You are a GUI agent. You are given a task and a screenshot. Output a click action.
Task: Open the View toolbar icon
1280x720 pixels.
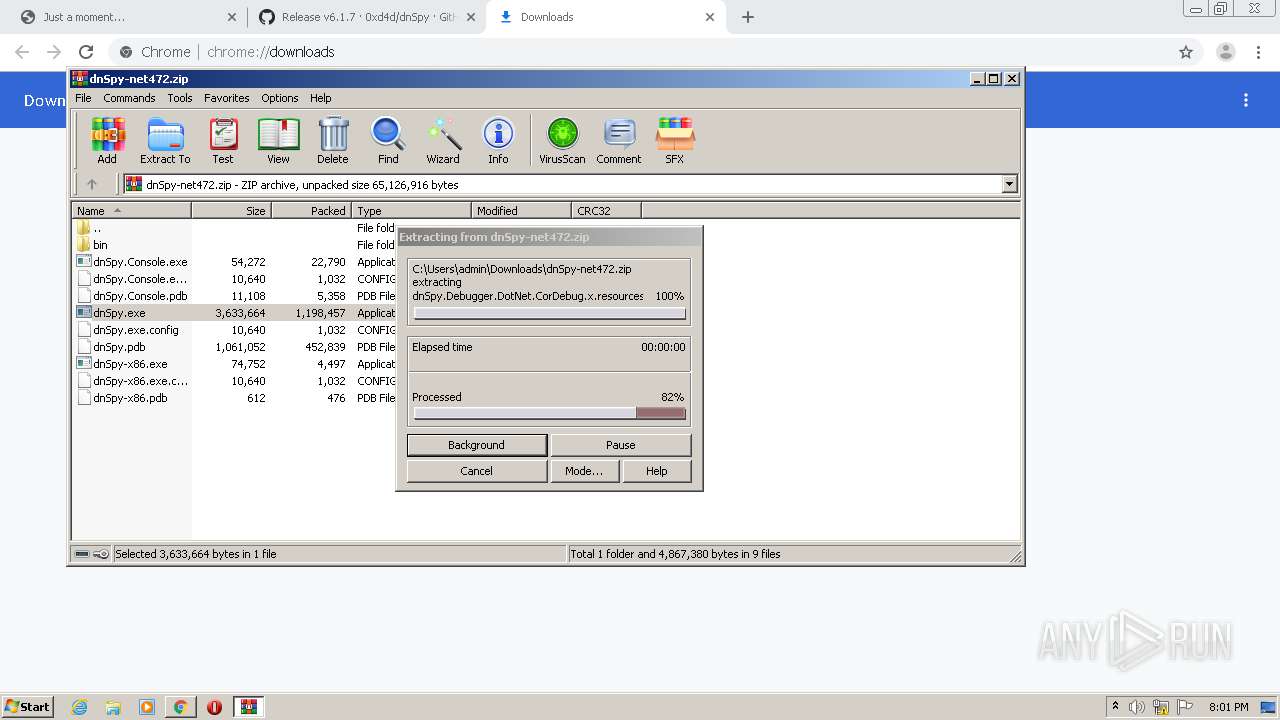pos(278,140)
